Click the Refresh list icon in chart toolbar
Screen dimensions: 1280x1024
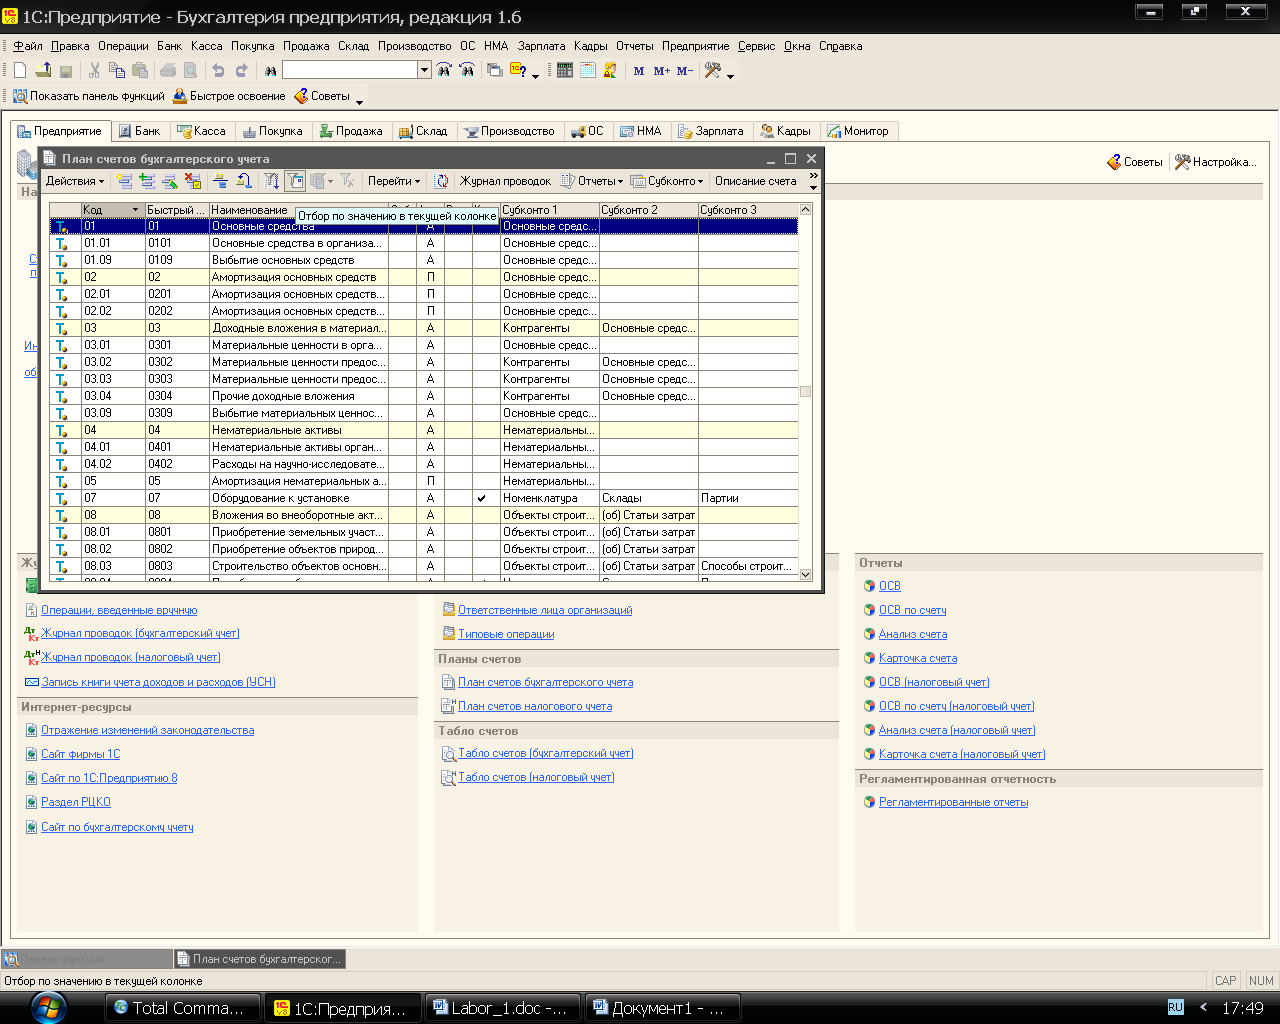click(x=441, y=181)
